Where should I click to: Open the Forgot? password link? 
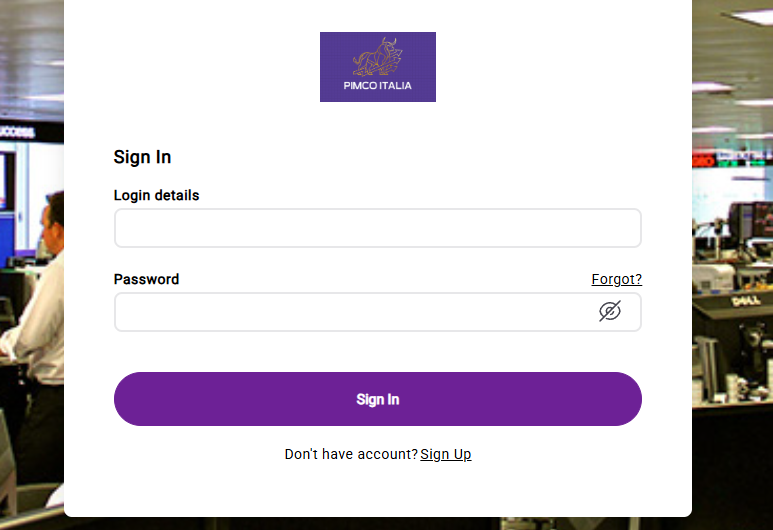[x=616, y=279]
